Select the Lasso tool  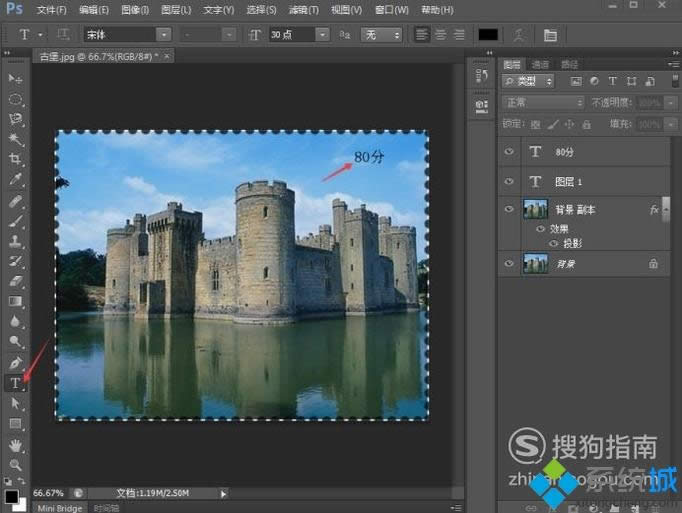15,119
